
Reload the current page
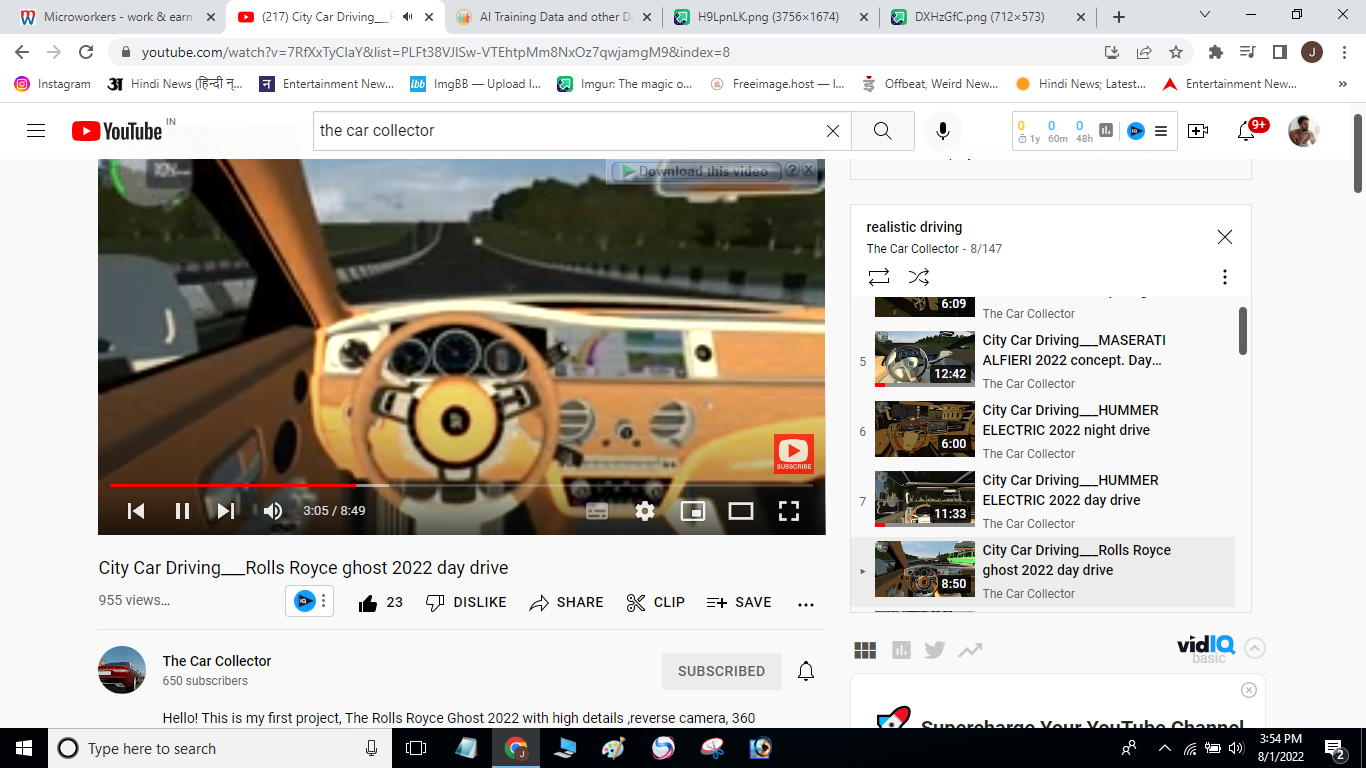[x=86, y=52]
